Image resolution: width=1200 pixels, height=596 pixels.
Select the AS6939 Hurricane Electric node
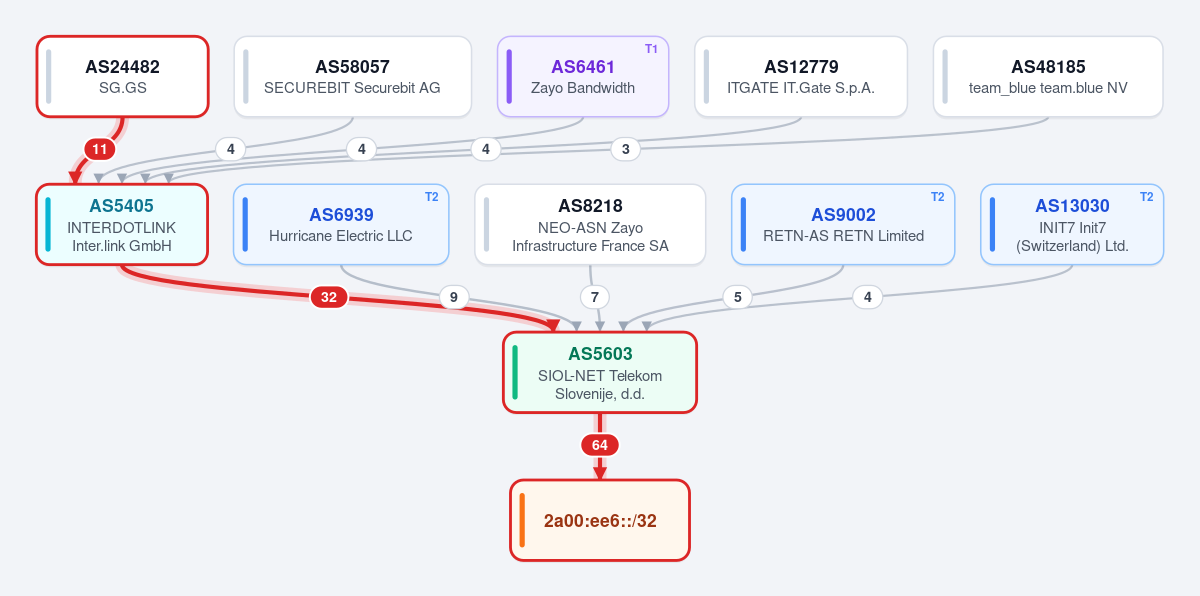tap(341, 225)
